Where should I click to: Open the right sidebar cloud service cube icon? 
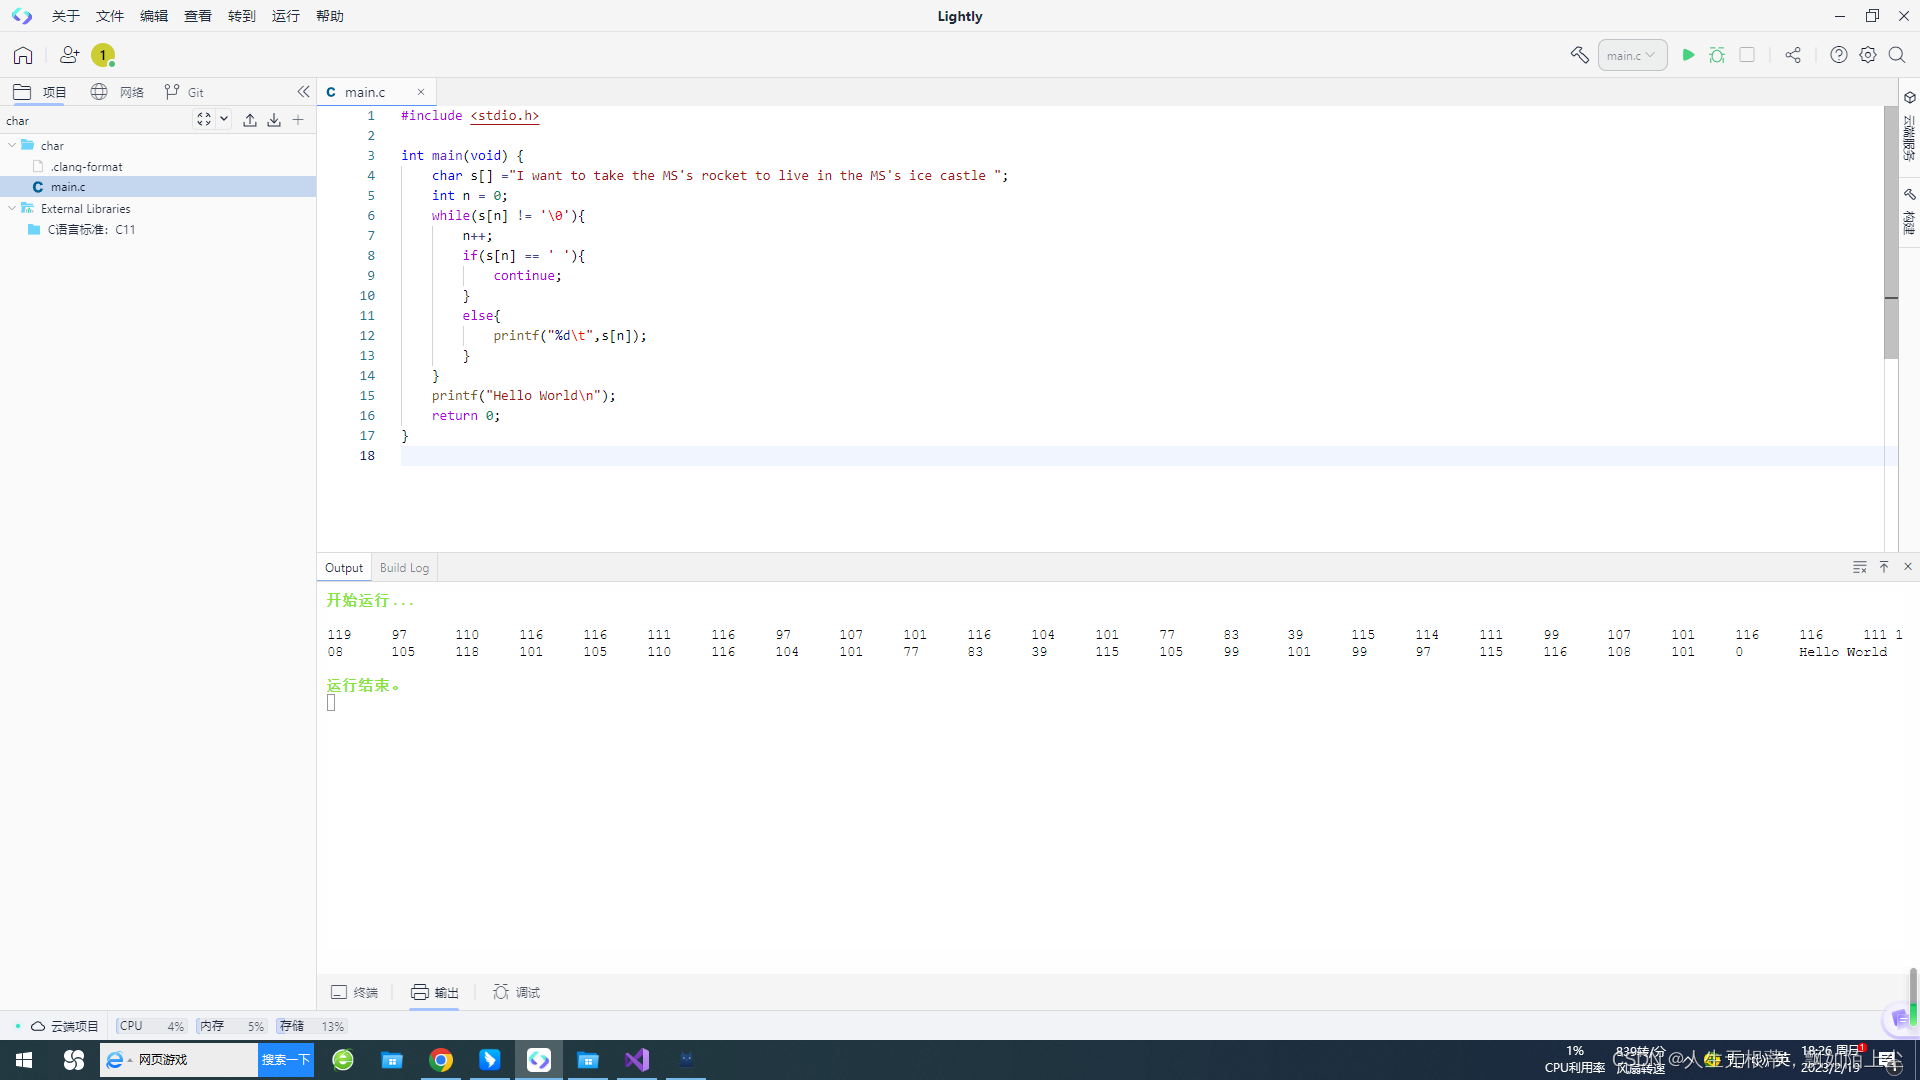click(x=1910, y=98)
